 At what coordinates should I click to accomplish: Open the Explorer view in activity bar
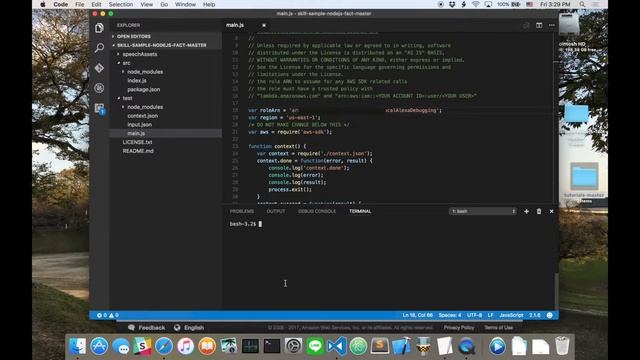click(99, 28)
